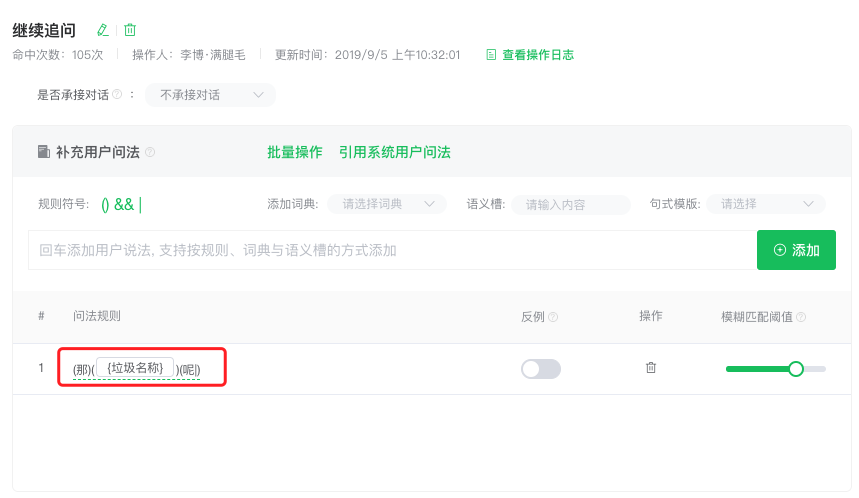
Task: Insert the && rule symbol
Action: pyautogui.click(x=124, y=204)
